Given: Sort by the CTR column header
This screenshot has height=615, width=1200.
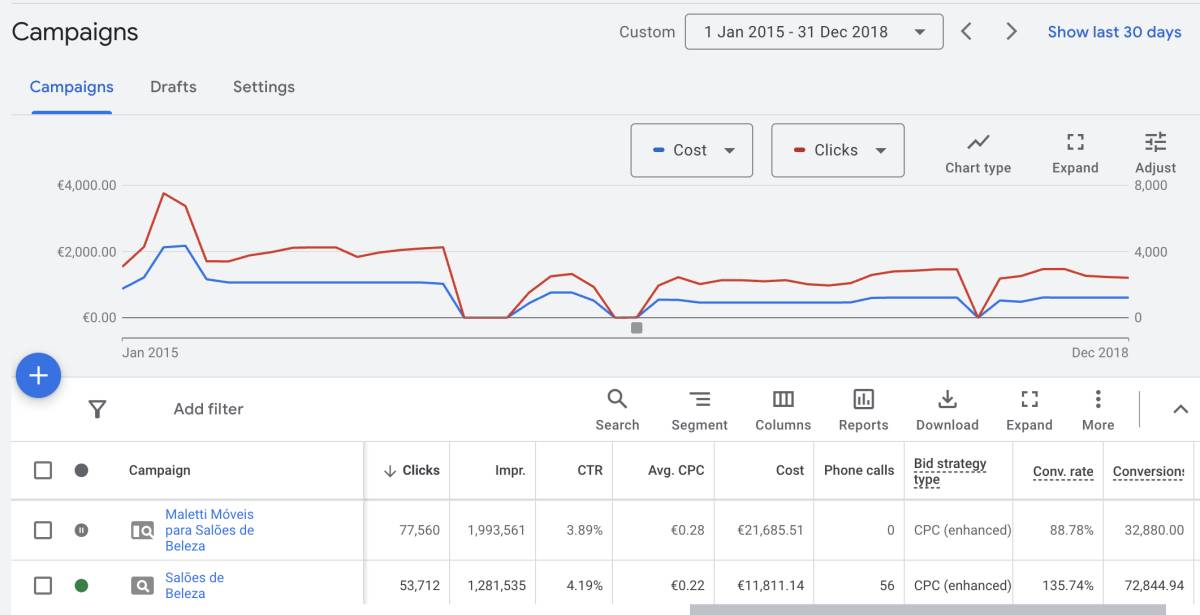Looking at the screenshot, I should click(590, 470).
